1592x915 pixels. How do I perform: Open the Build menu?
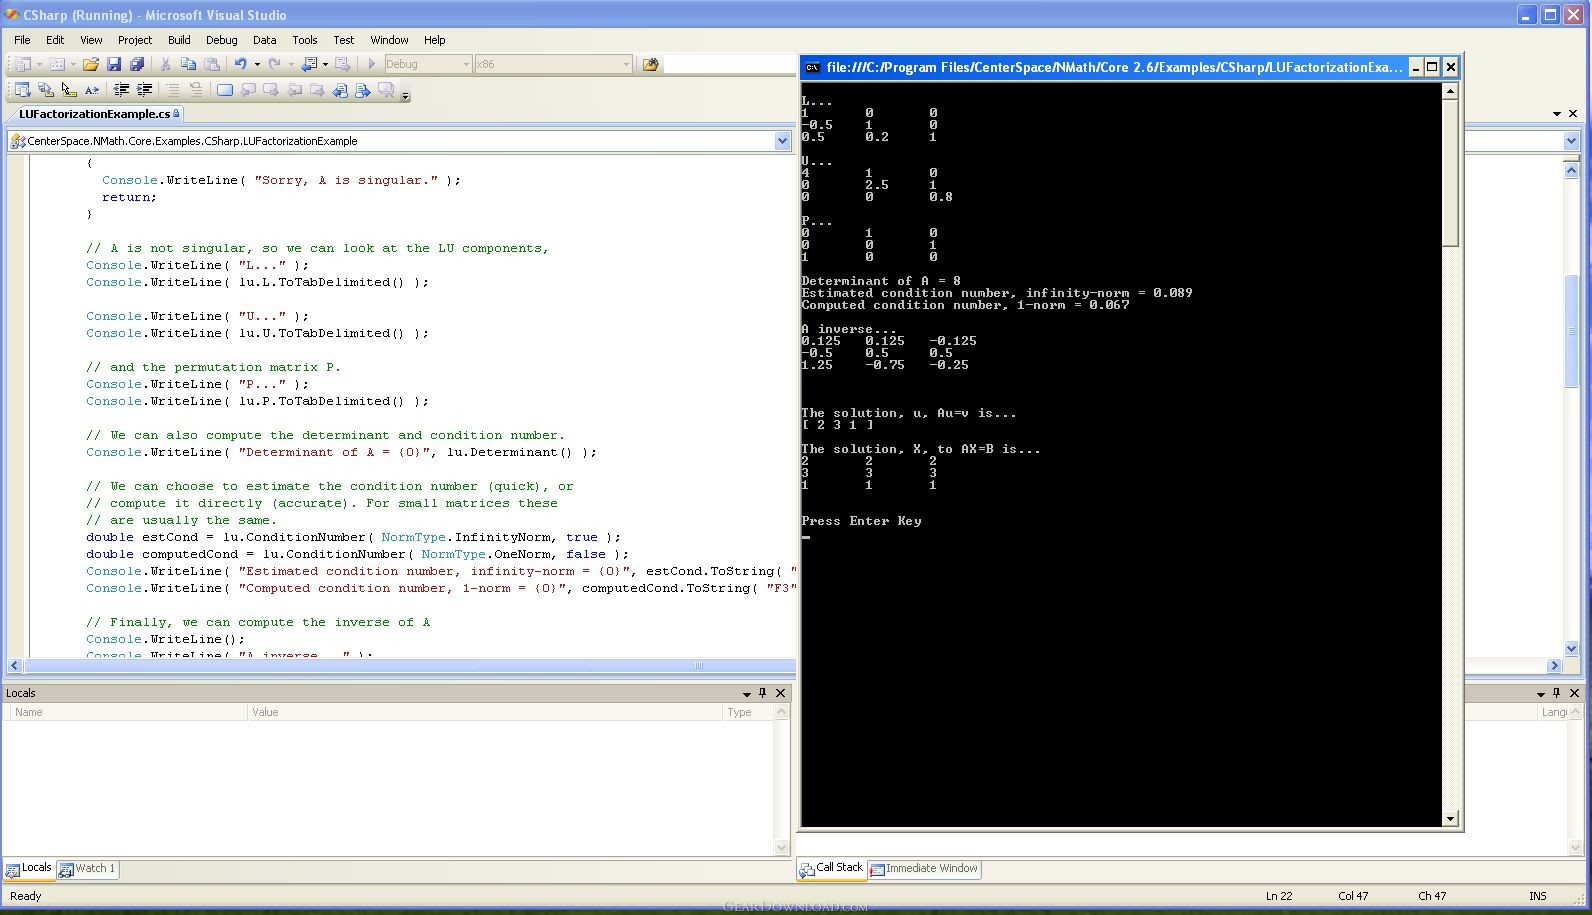tap(179, 40)
